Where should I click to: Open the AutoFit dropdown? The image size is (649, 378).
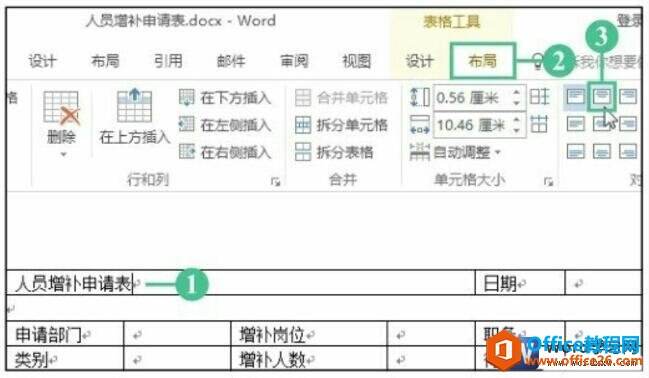click(x=455, y=152)
